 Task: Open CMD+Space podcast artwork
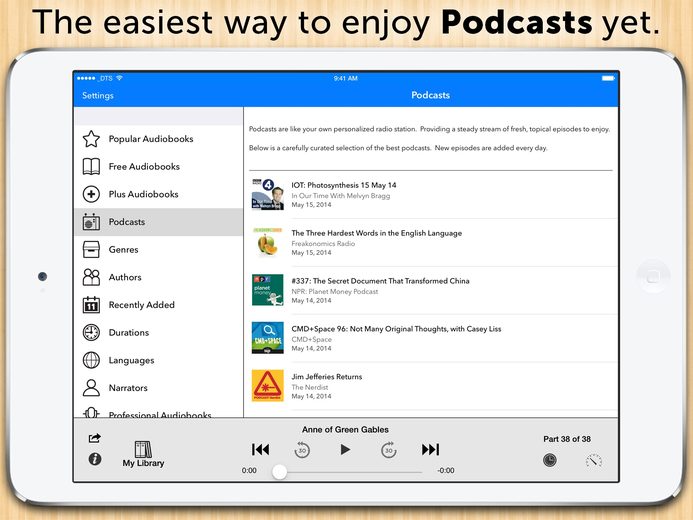(267, 338)
